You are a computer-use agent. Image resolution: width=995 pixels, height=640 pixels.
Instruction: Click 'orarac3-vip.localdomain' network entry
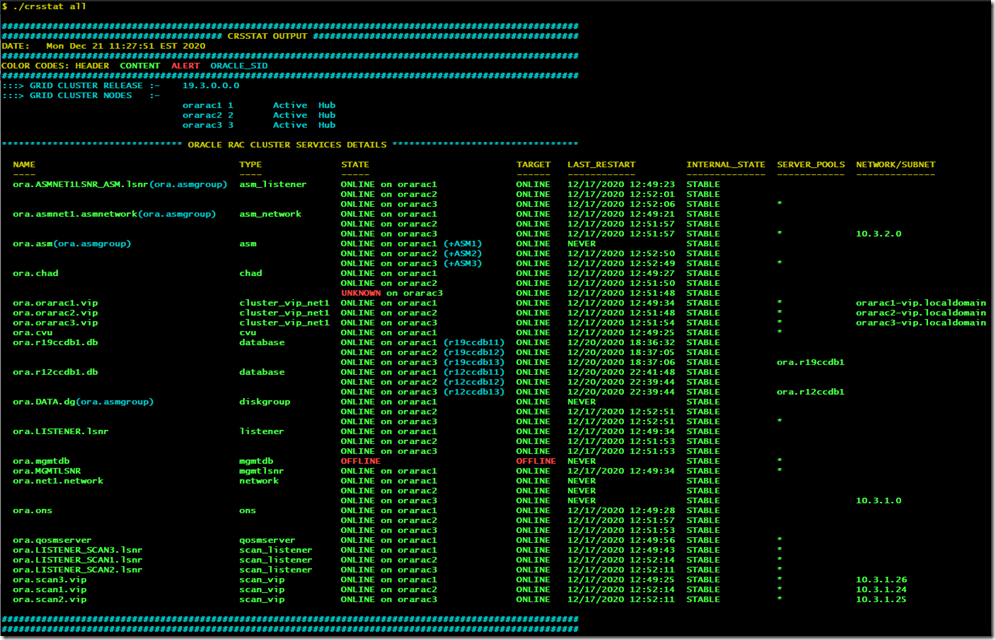921,323
